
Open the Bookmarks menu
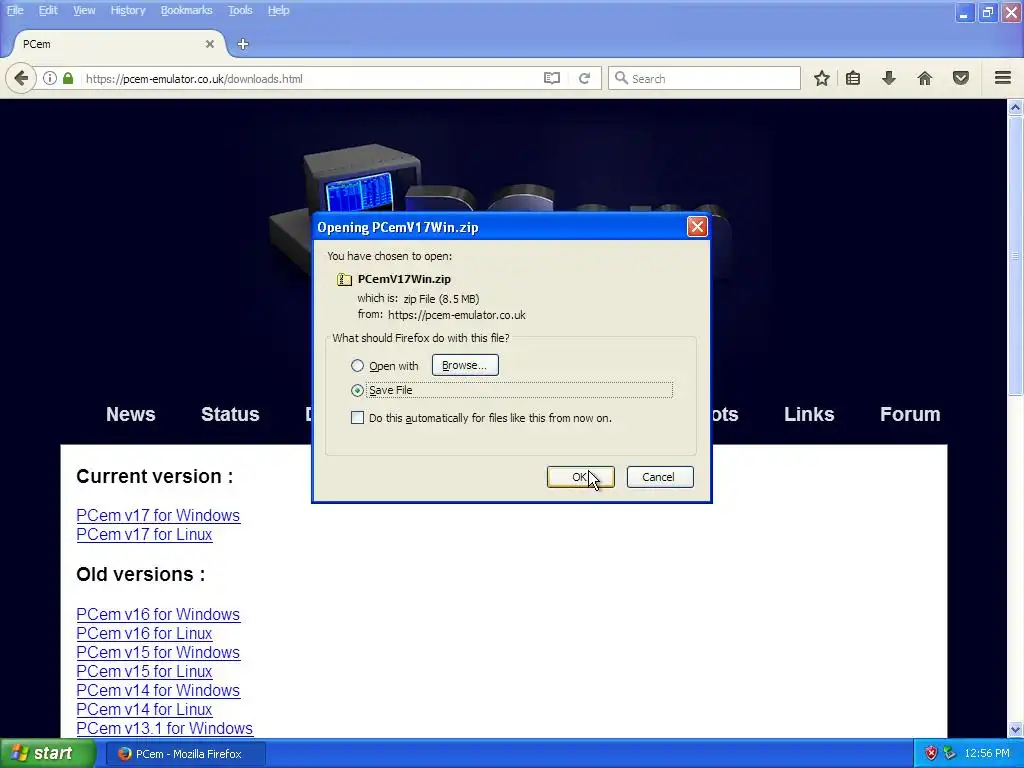click(x=186, y=10)
